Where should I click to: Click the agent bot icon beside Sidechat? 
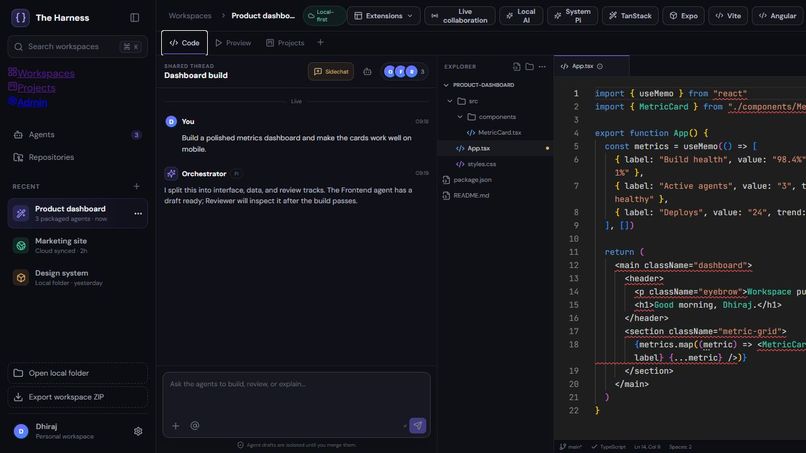(x=367, y=71)
